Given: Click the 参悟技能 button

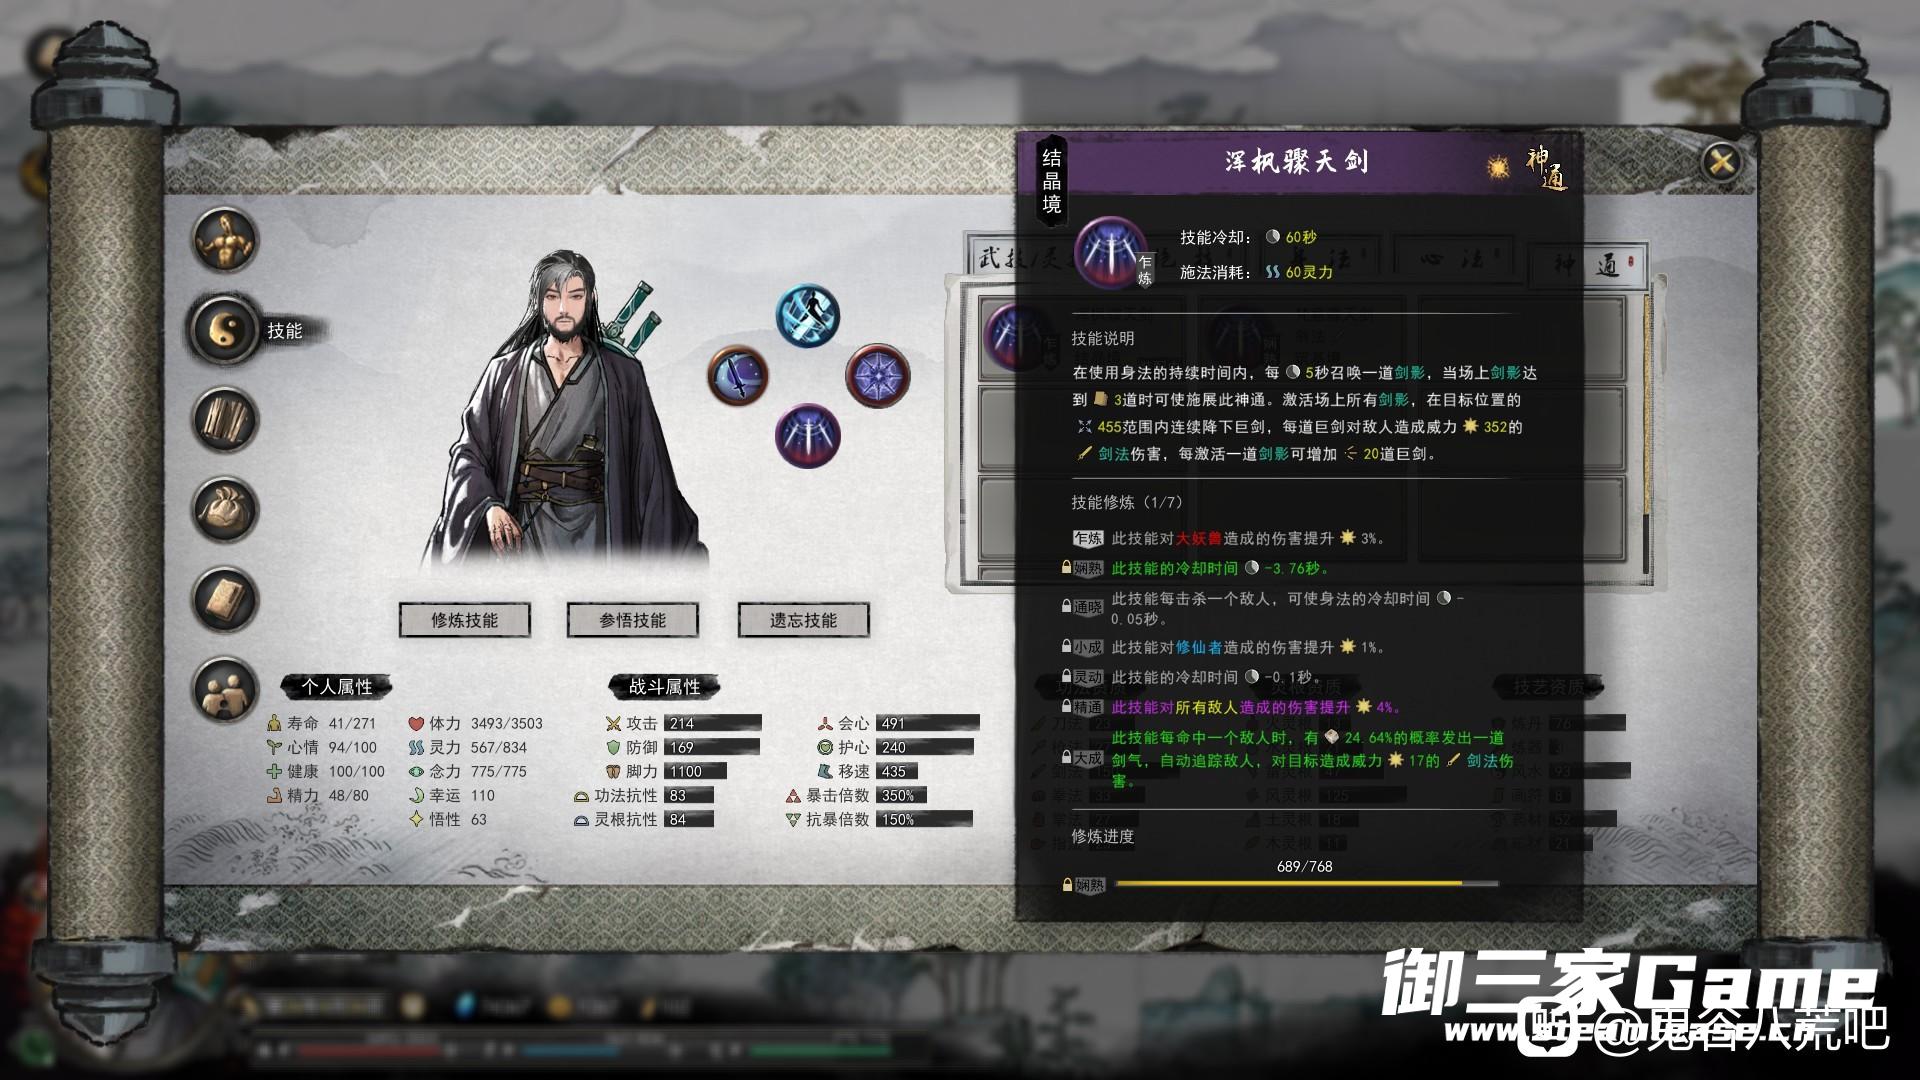Looking at the screenshot, I should 633,620.
